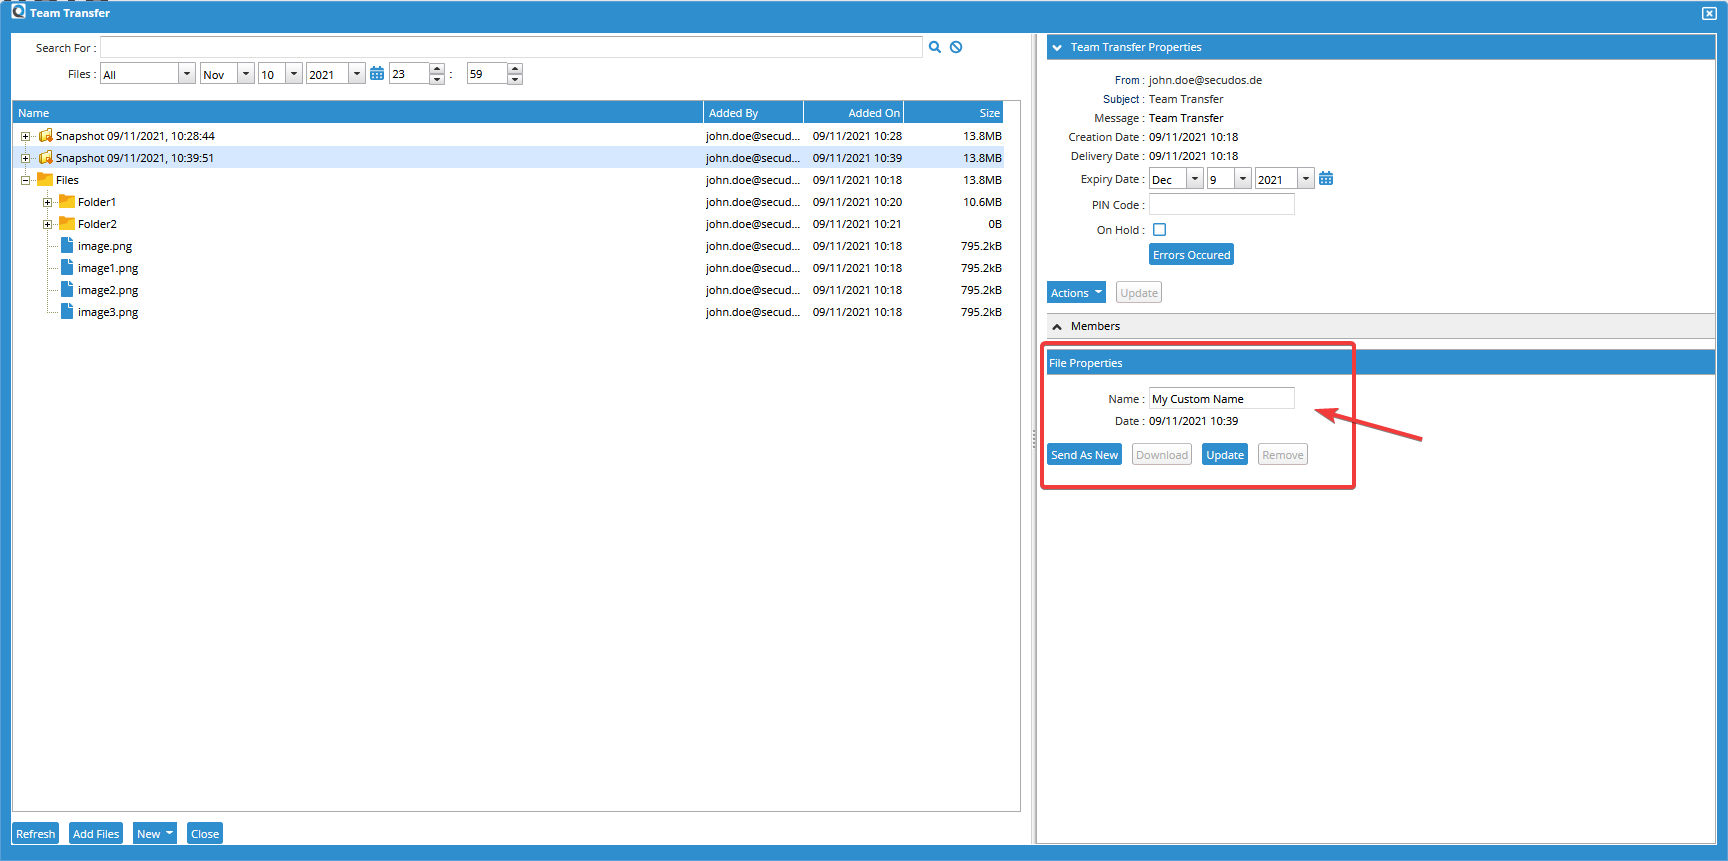The width and height of the screenshot is (1728, 861).
Task: Click the Snapshot 10:28:44 folder icon
Action: (45, 135)
